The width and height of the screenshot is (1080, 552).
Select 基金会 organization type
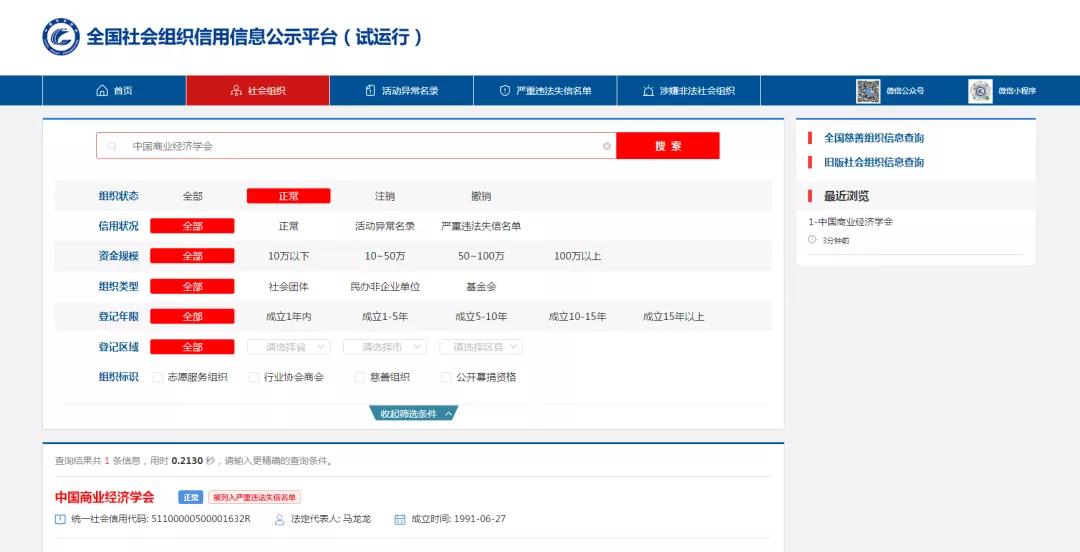point(481,287)
